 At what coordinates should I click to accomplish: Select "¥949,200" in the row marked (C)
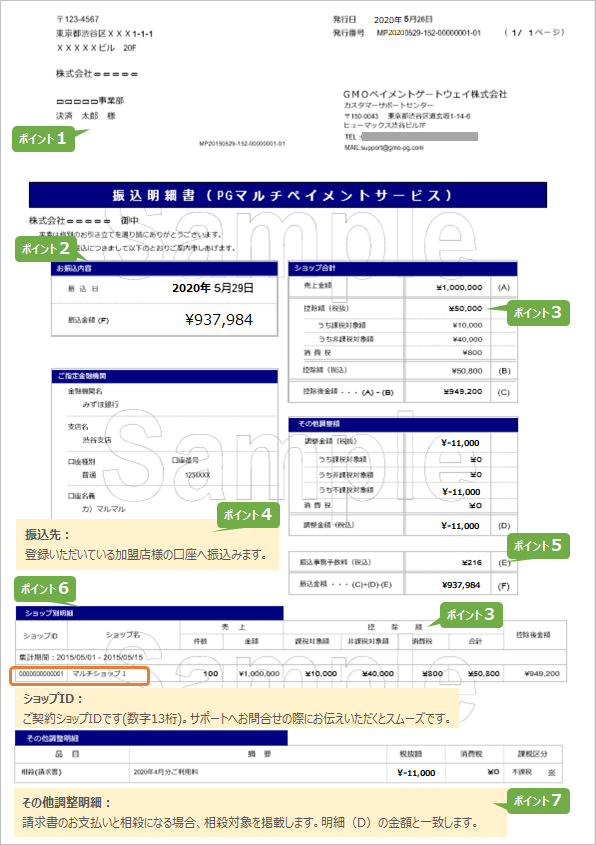463,391
